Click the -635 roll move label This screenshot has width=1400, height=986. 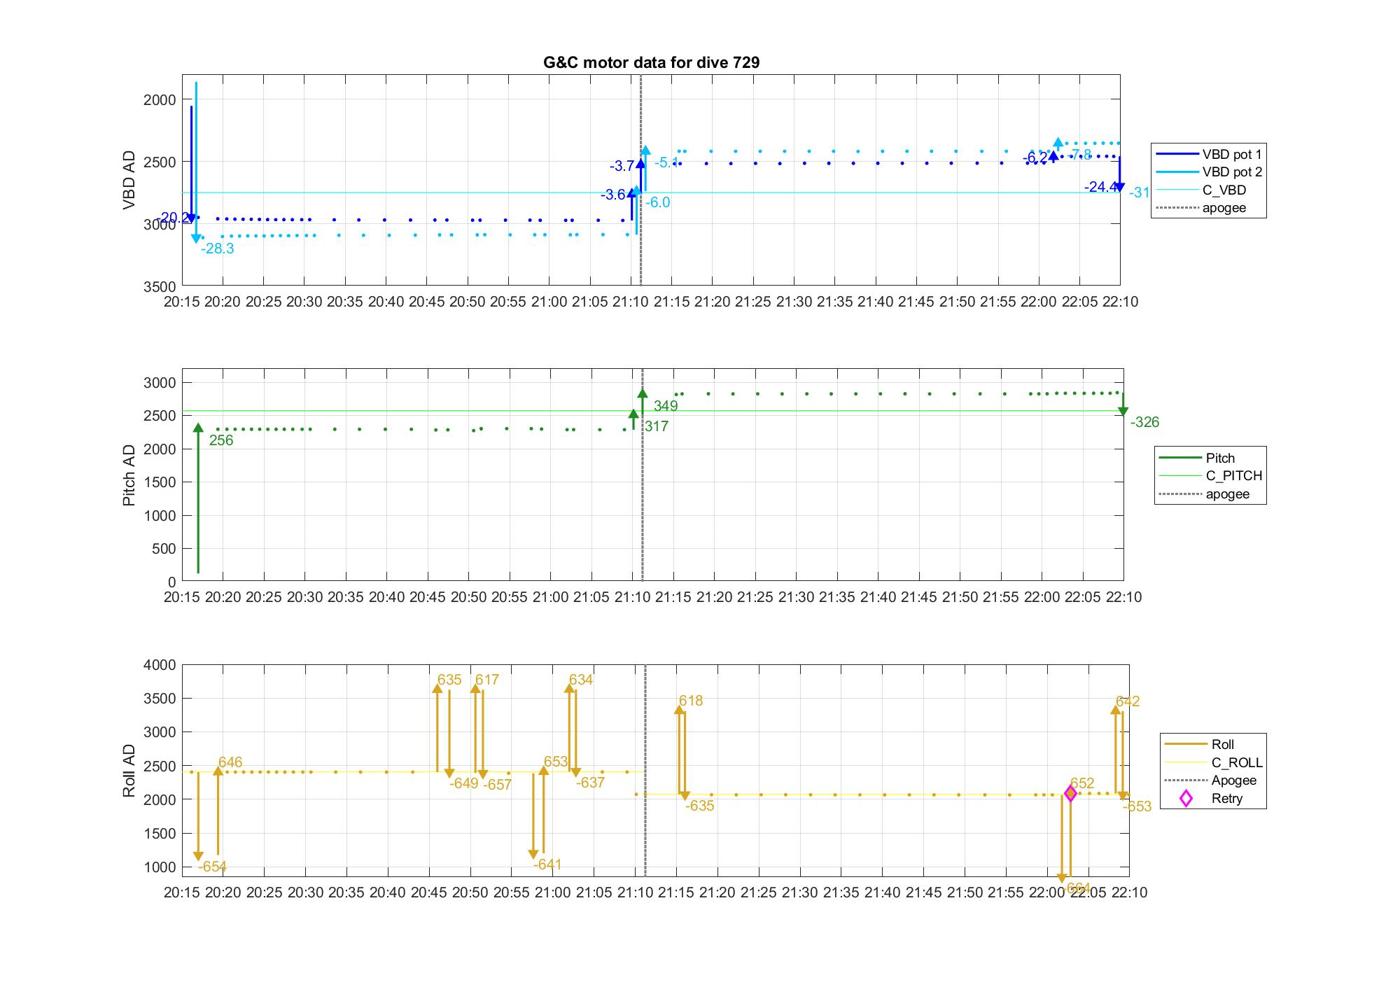point(700,806)
